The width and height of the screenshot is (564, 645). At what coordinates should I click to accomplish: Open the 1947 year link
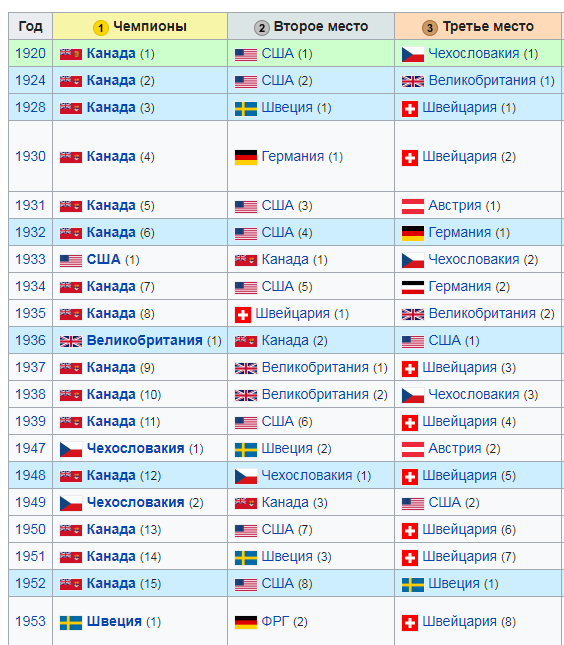click(30, 448)
